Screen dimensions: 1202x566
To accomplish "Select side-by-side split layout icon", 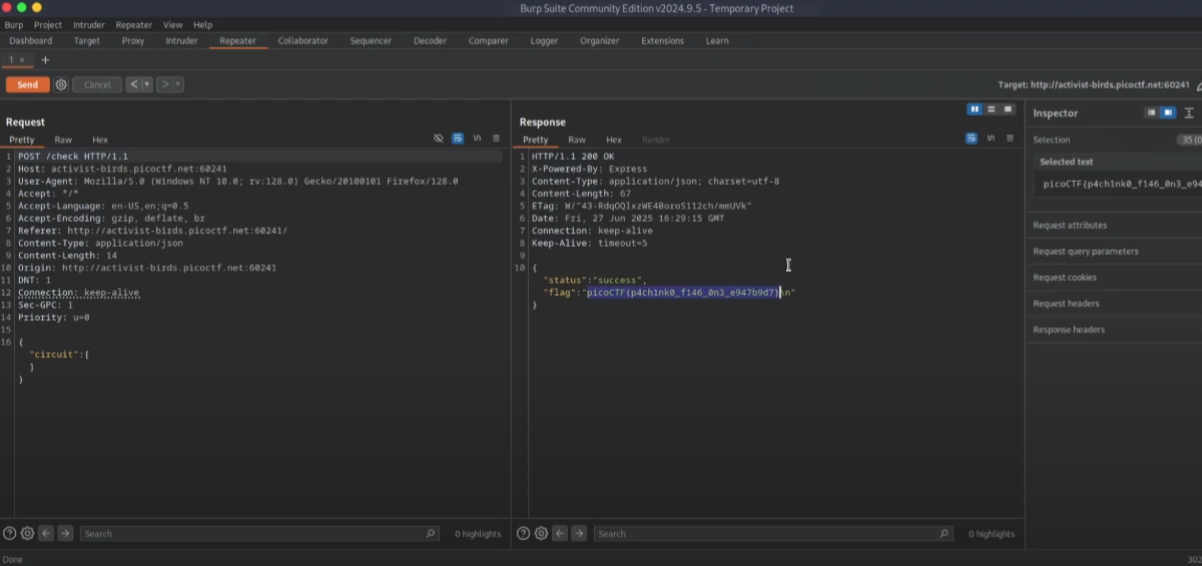I will coord(974,109).
